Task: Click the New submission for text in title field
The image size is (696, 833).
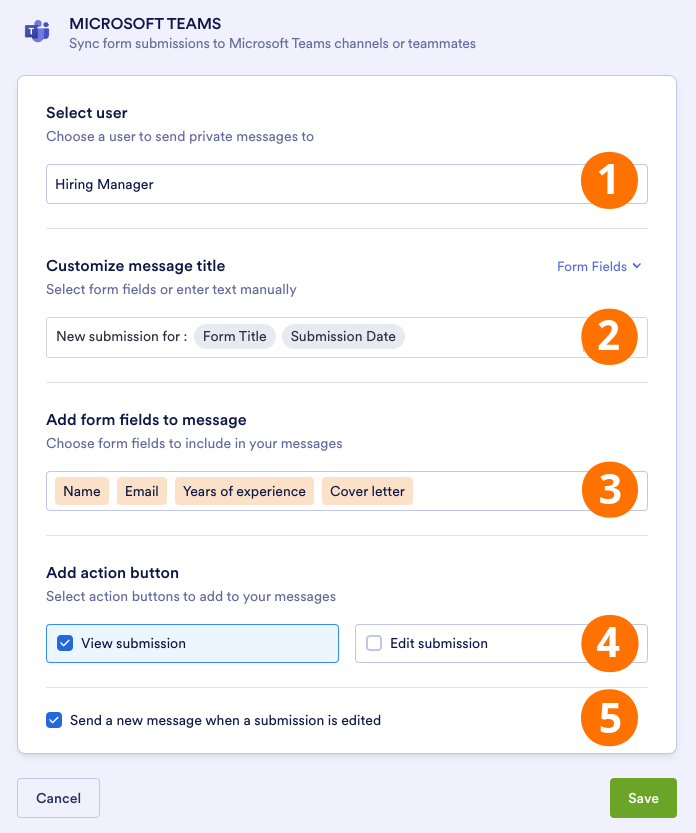Action: pyautogui.click(x=121, y=337)
